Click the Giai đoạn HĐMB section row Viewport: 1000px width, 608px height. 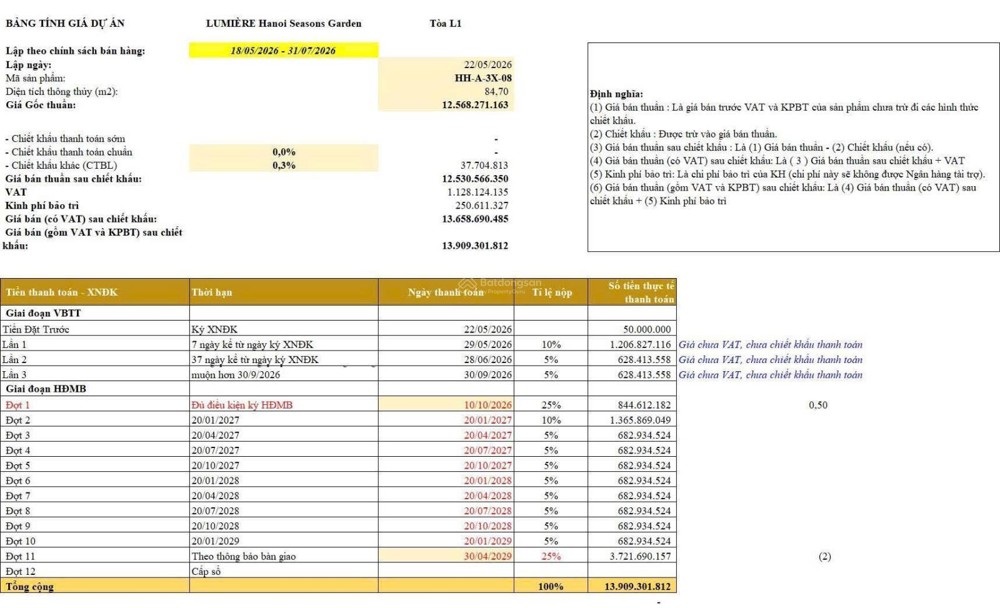tap(338, 389)
